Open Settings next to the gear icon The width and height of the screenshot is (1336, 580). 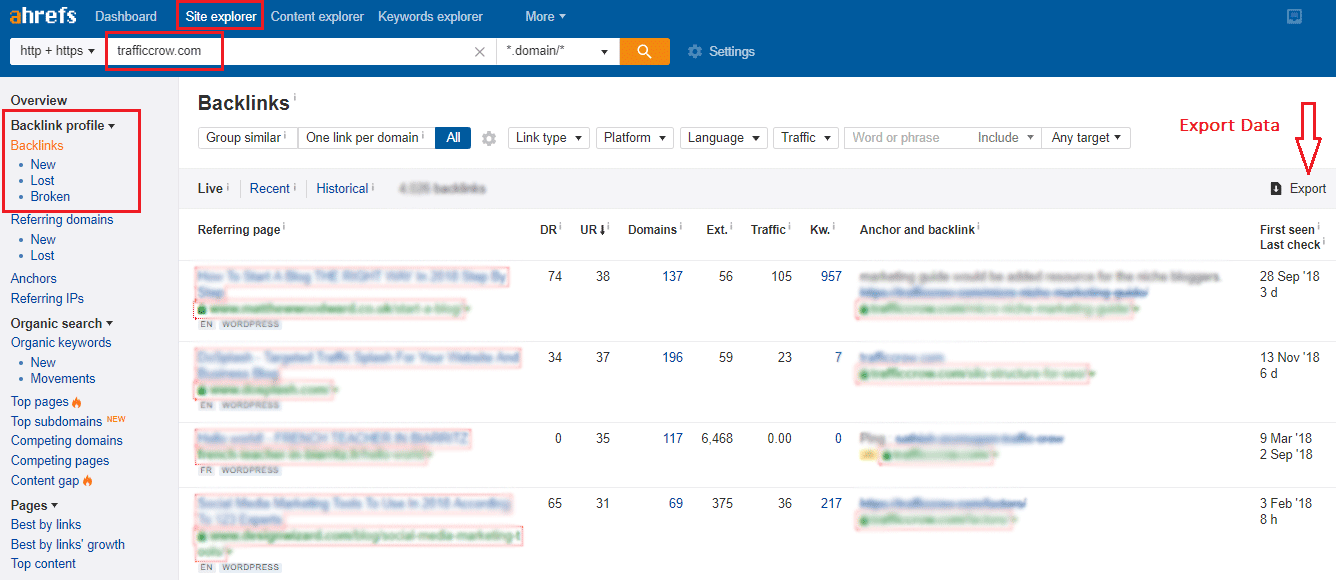click(731, 52)
